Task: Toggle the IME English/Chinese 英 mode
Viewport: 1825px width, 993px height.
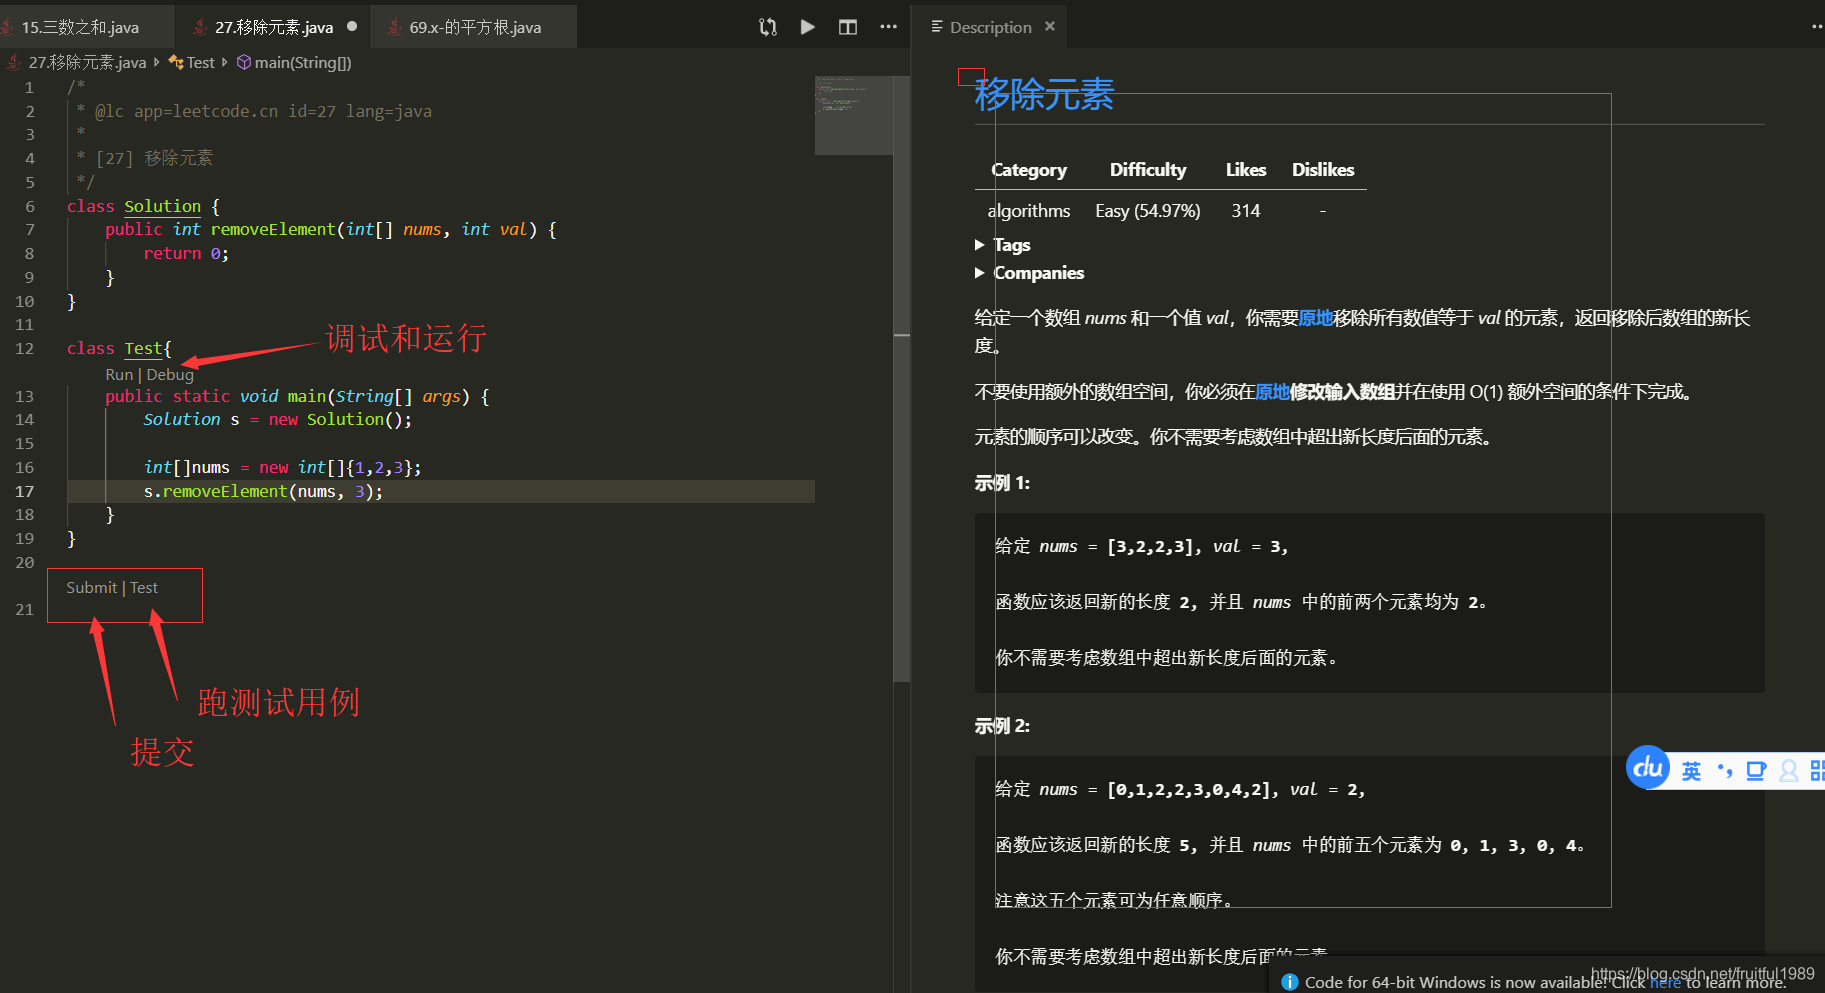Action: click(x=1691, y=771)
